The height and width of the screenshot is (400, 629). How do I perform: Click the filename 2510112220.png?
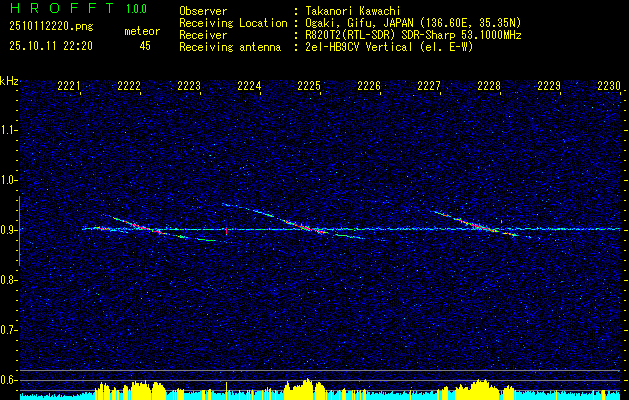(x=51, y=27)
